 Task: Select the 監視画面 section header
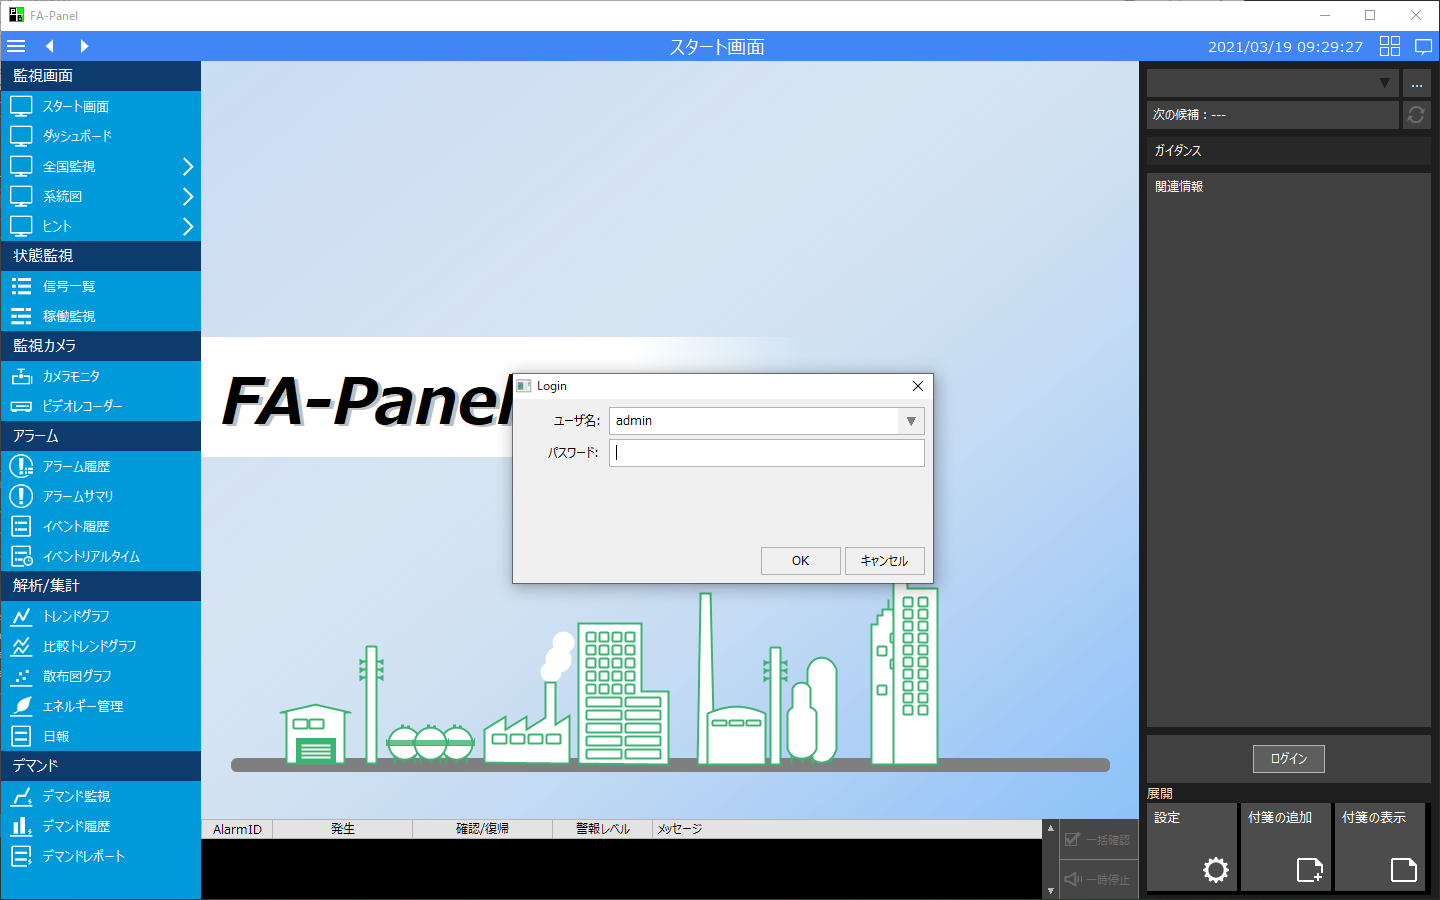[101, 76]
